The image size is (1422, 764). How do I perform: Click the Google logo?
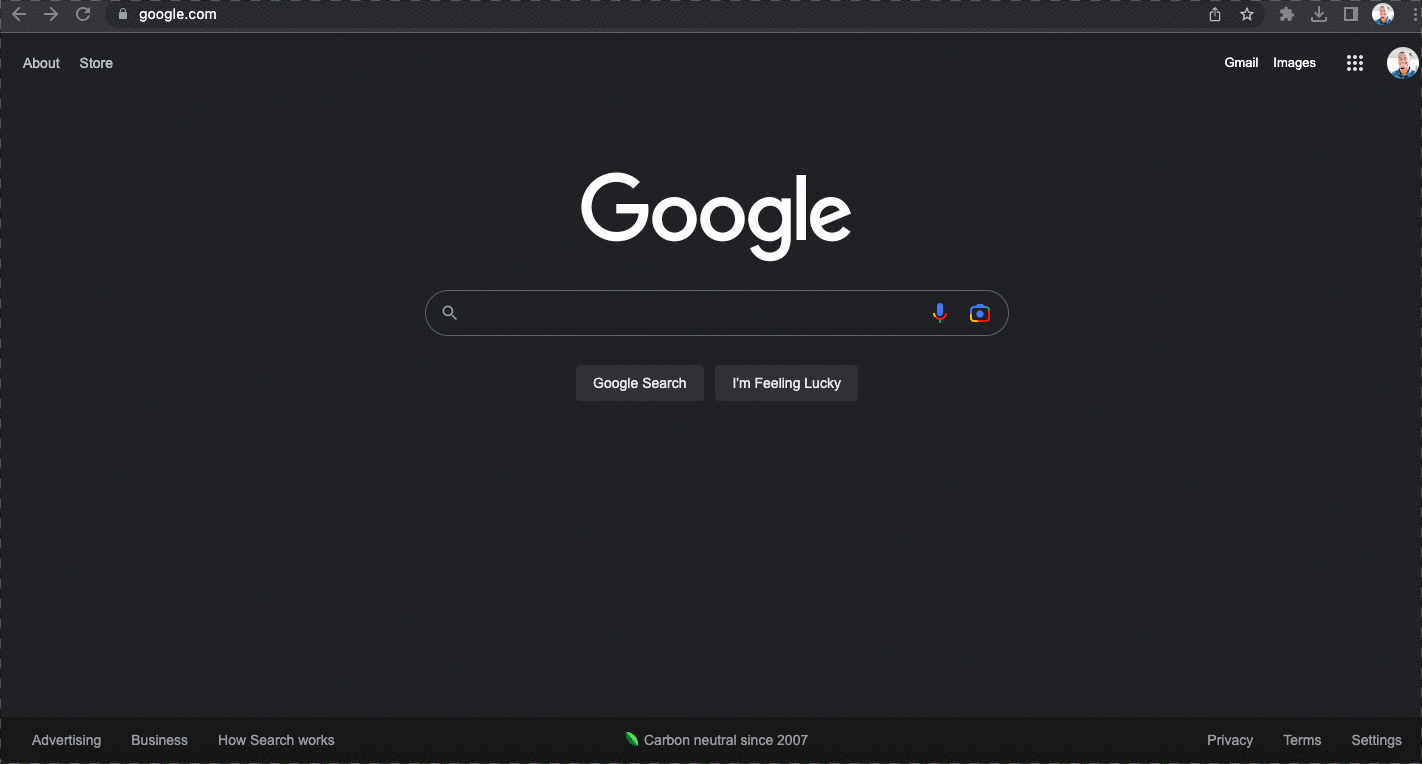click(x=716, y=216)
